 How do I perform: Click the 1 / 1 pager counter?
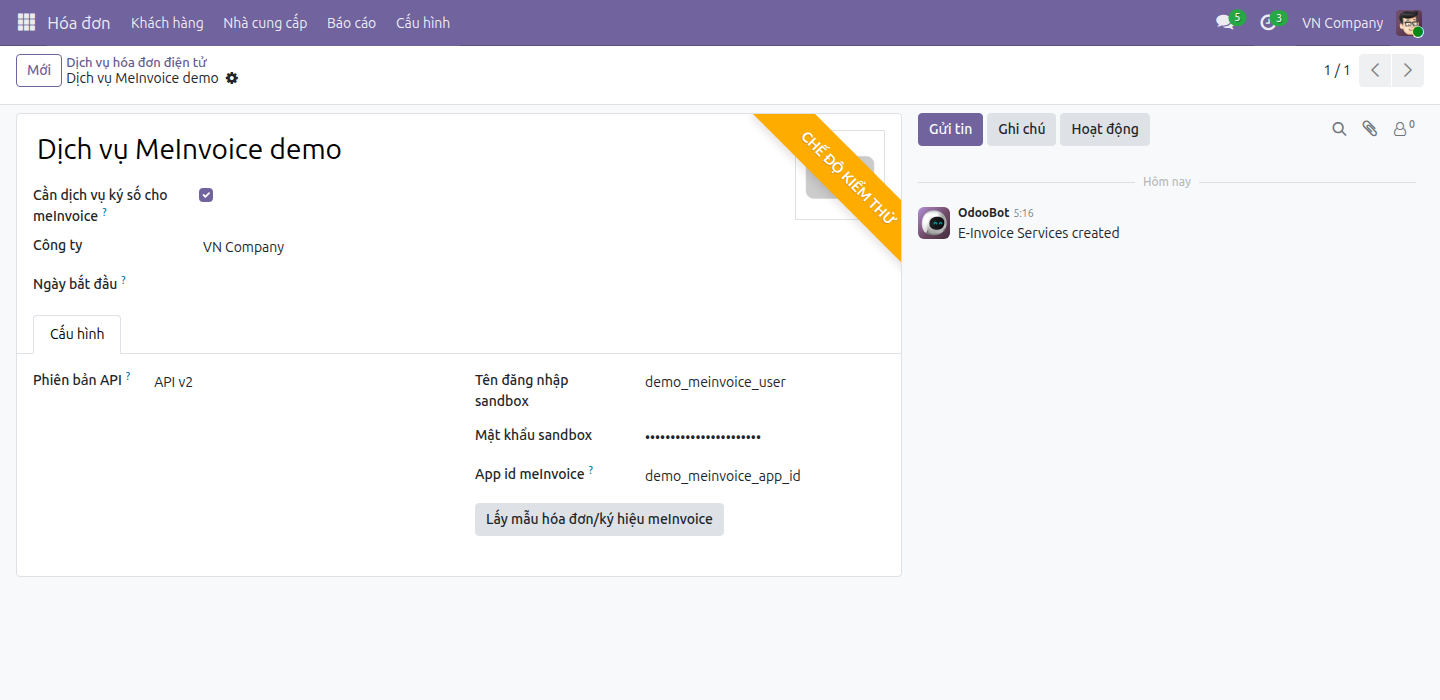click(x=1337, y=70)
